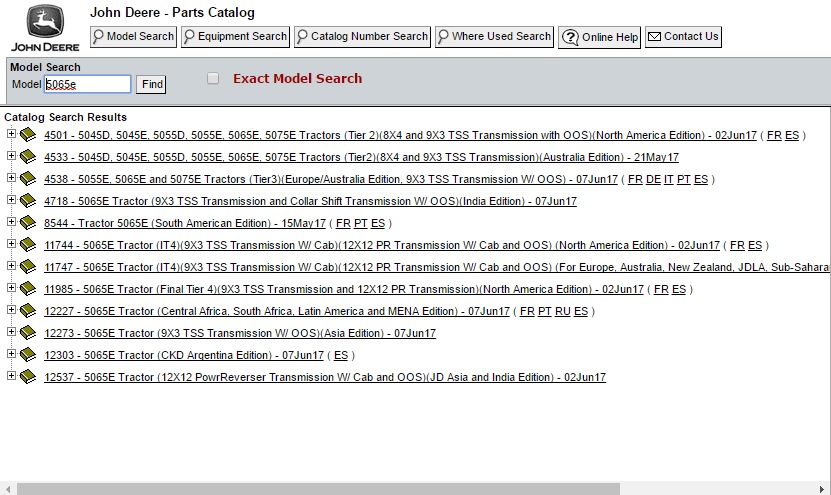This screenshot has height=495, width=831.
Task: Expand catalog 12227 plus sign
Action: click(x=11, y=310)
